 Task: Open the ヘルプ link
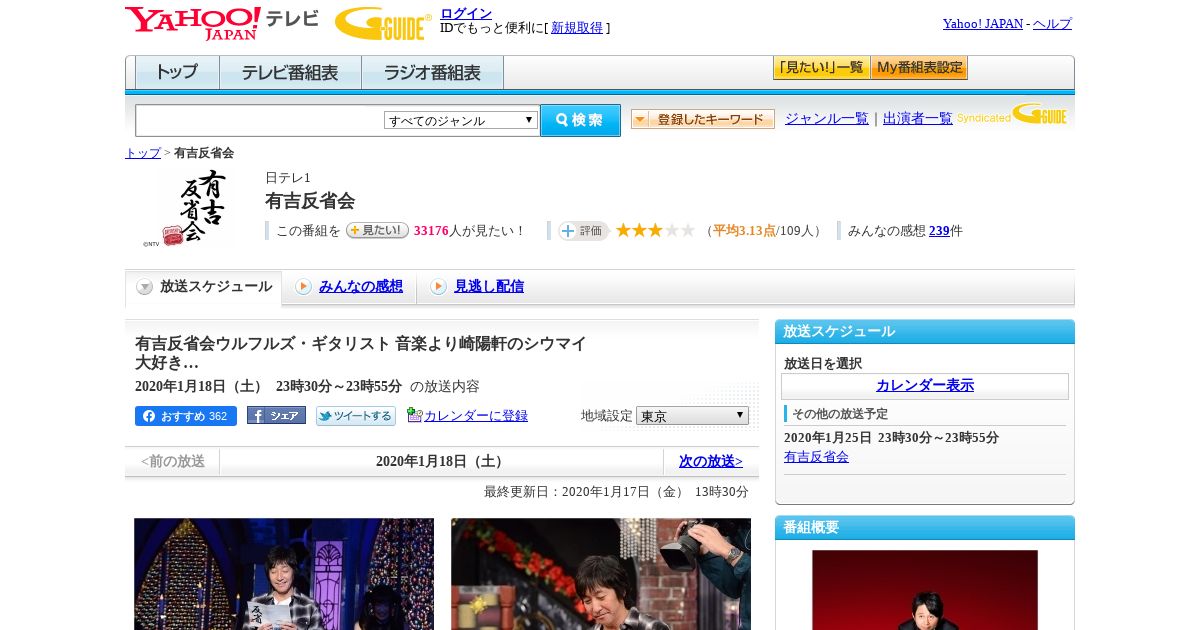pos(1052,24)
